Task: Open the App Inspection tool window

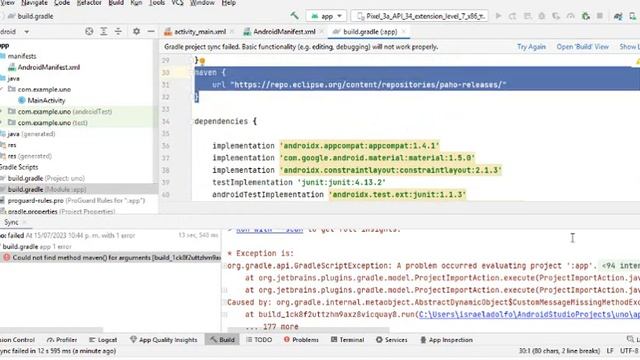Action: tap(446, 340)
